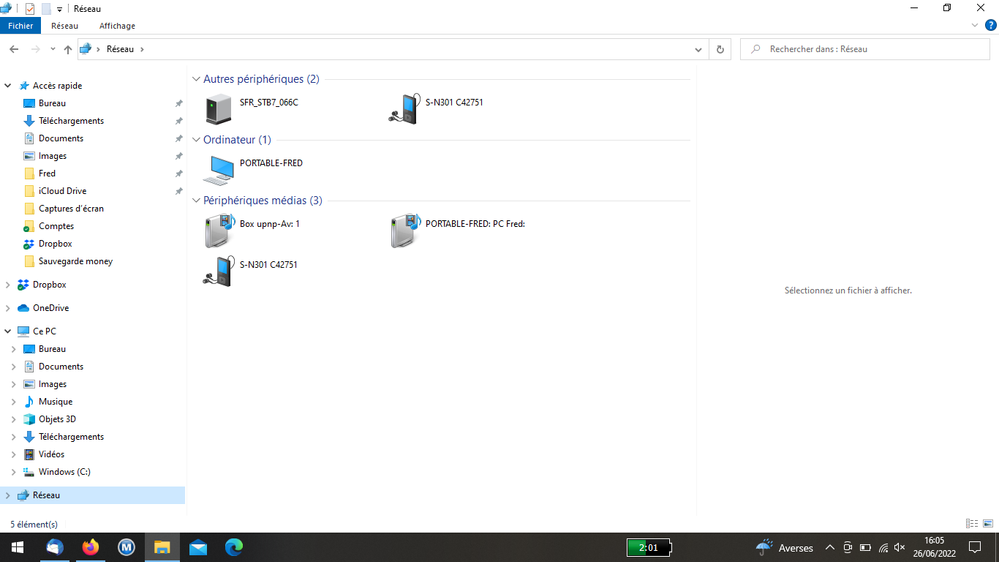
Task: Mute or adjust the volume tray icon
Action: pyautogui.click(x=899, y=548)
